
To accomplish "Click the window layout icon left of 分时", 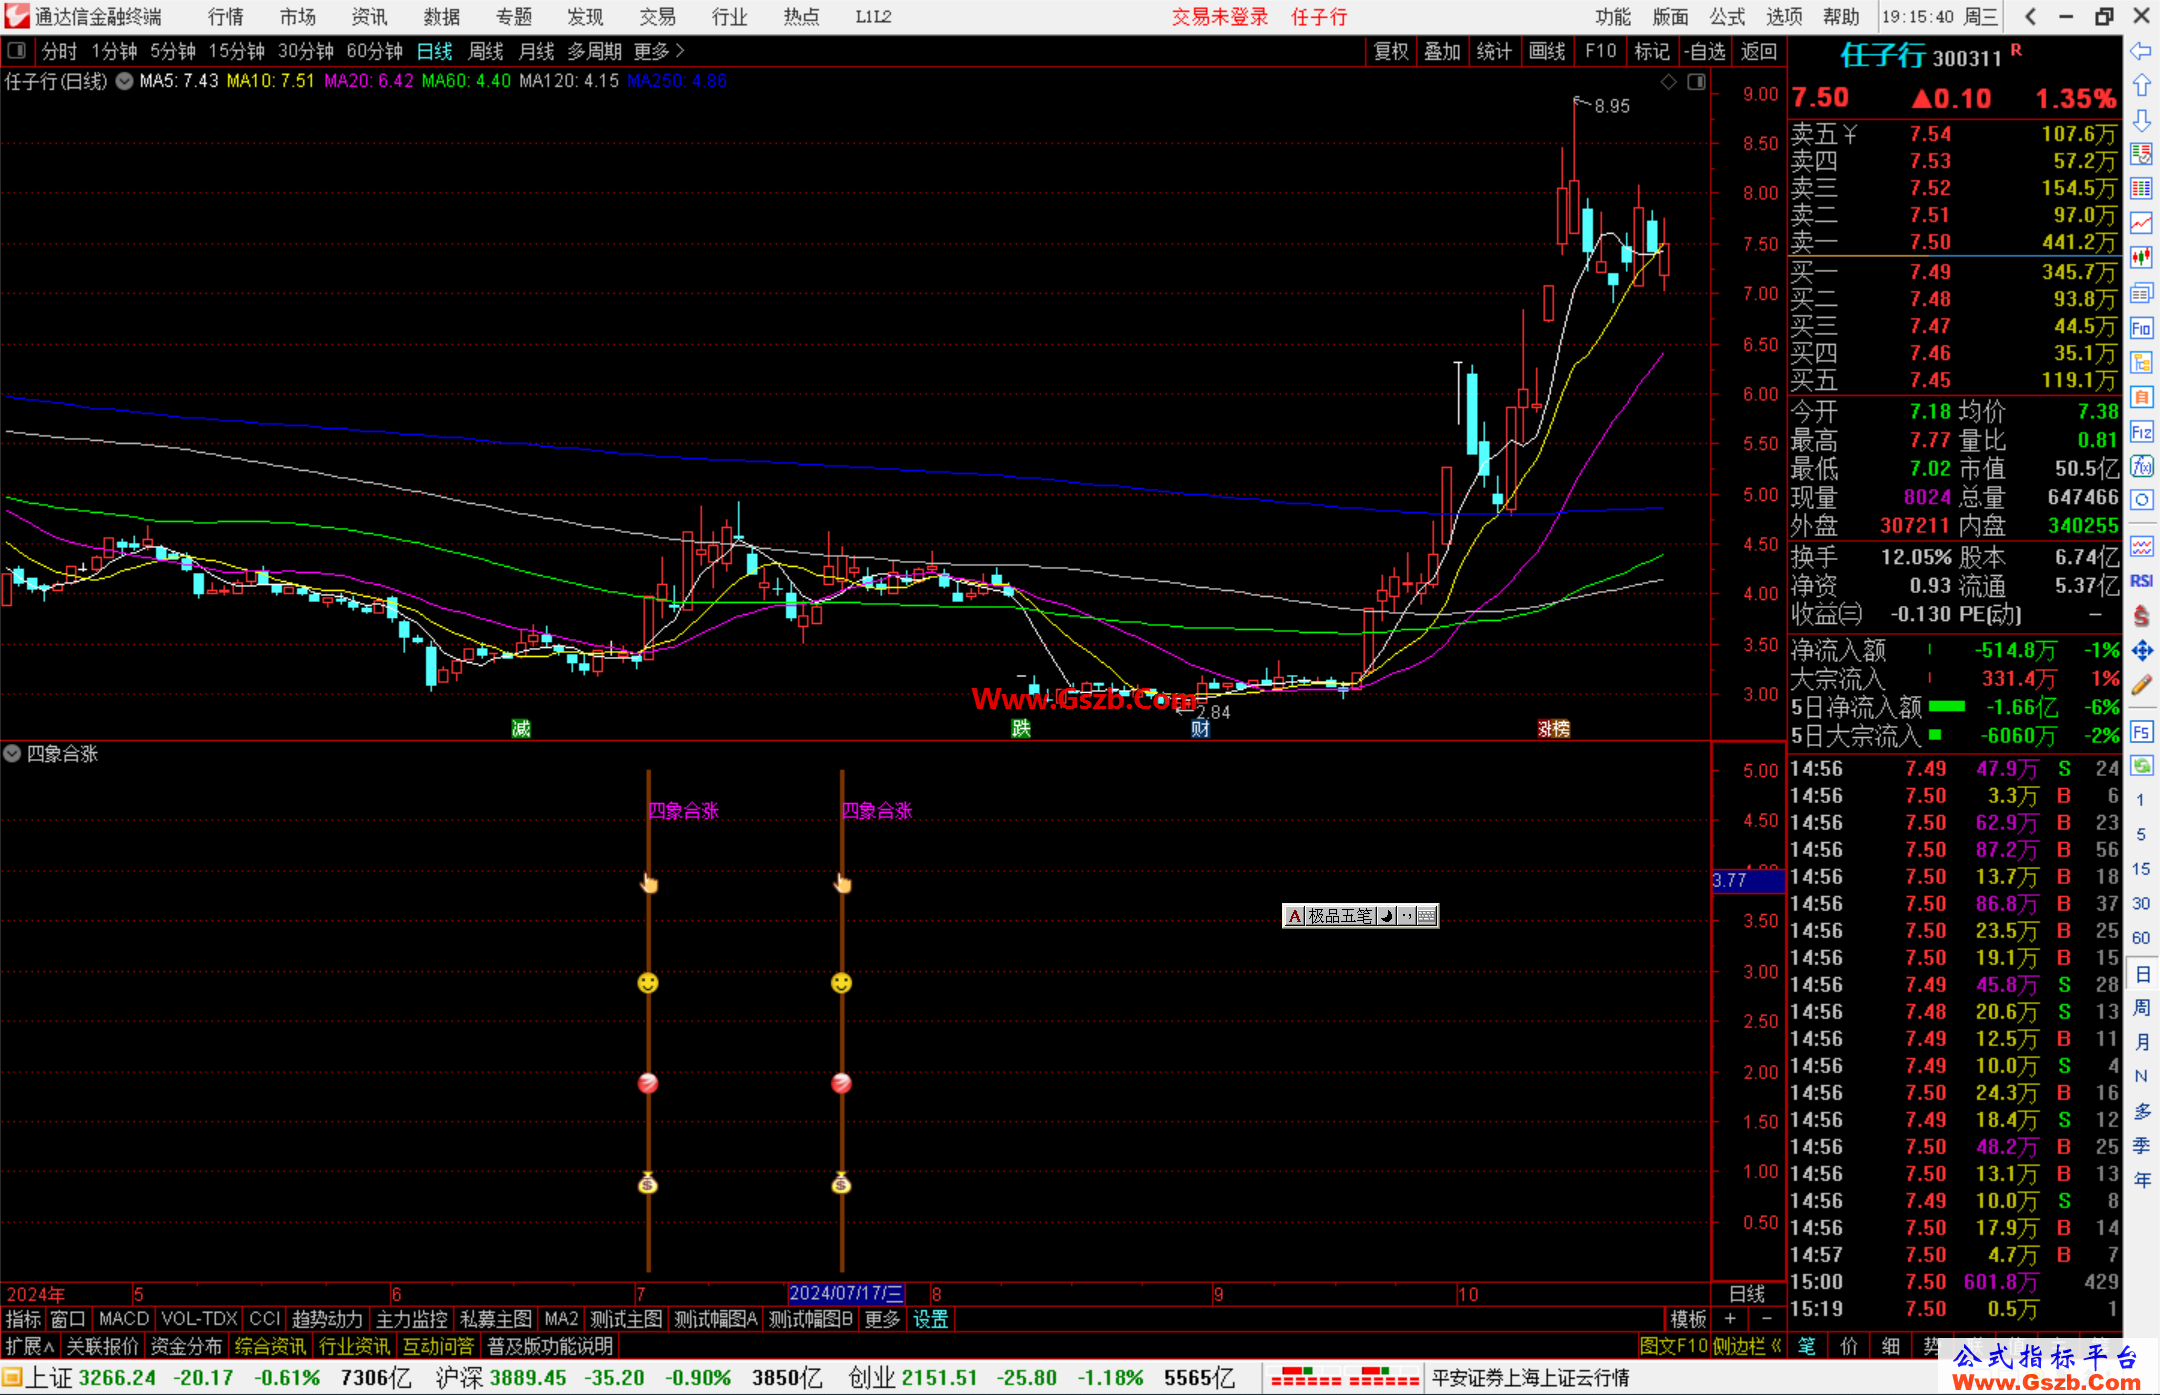I will pos(16,50).
